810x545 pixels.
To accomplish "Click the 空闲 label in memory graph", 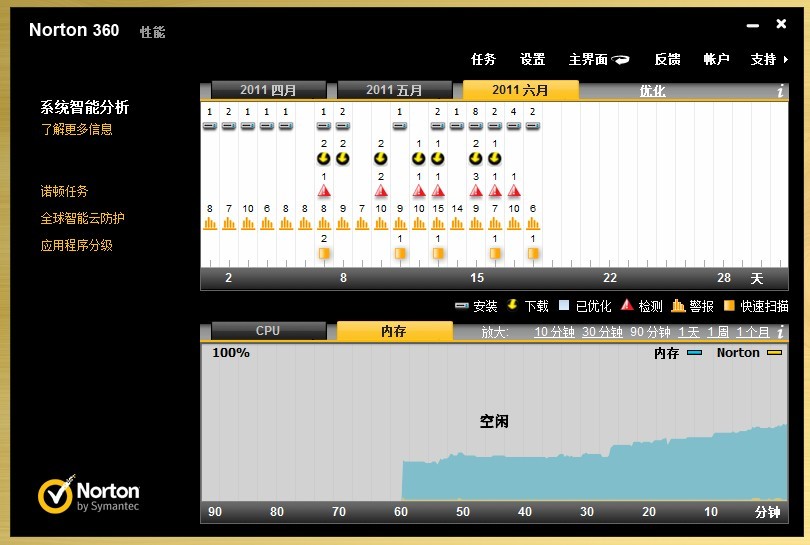I will tap(494, 422).
